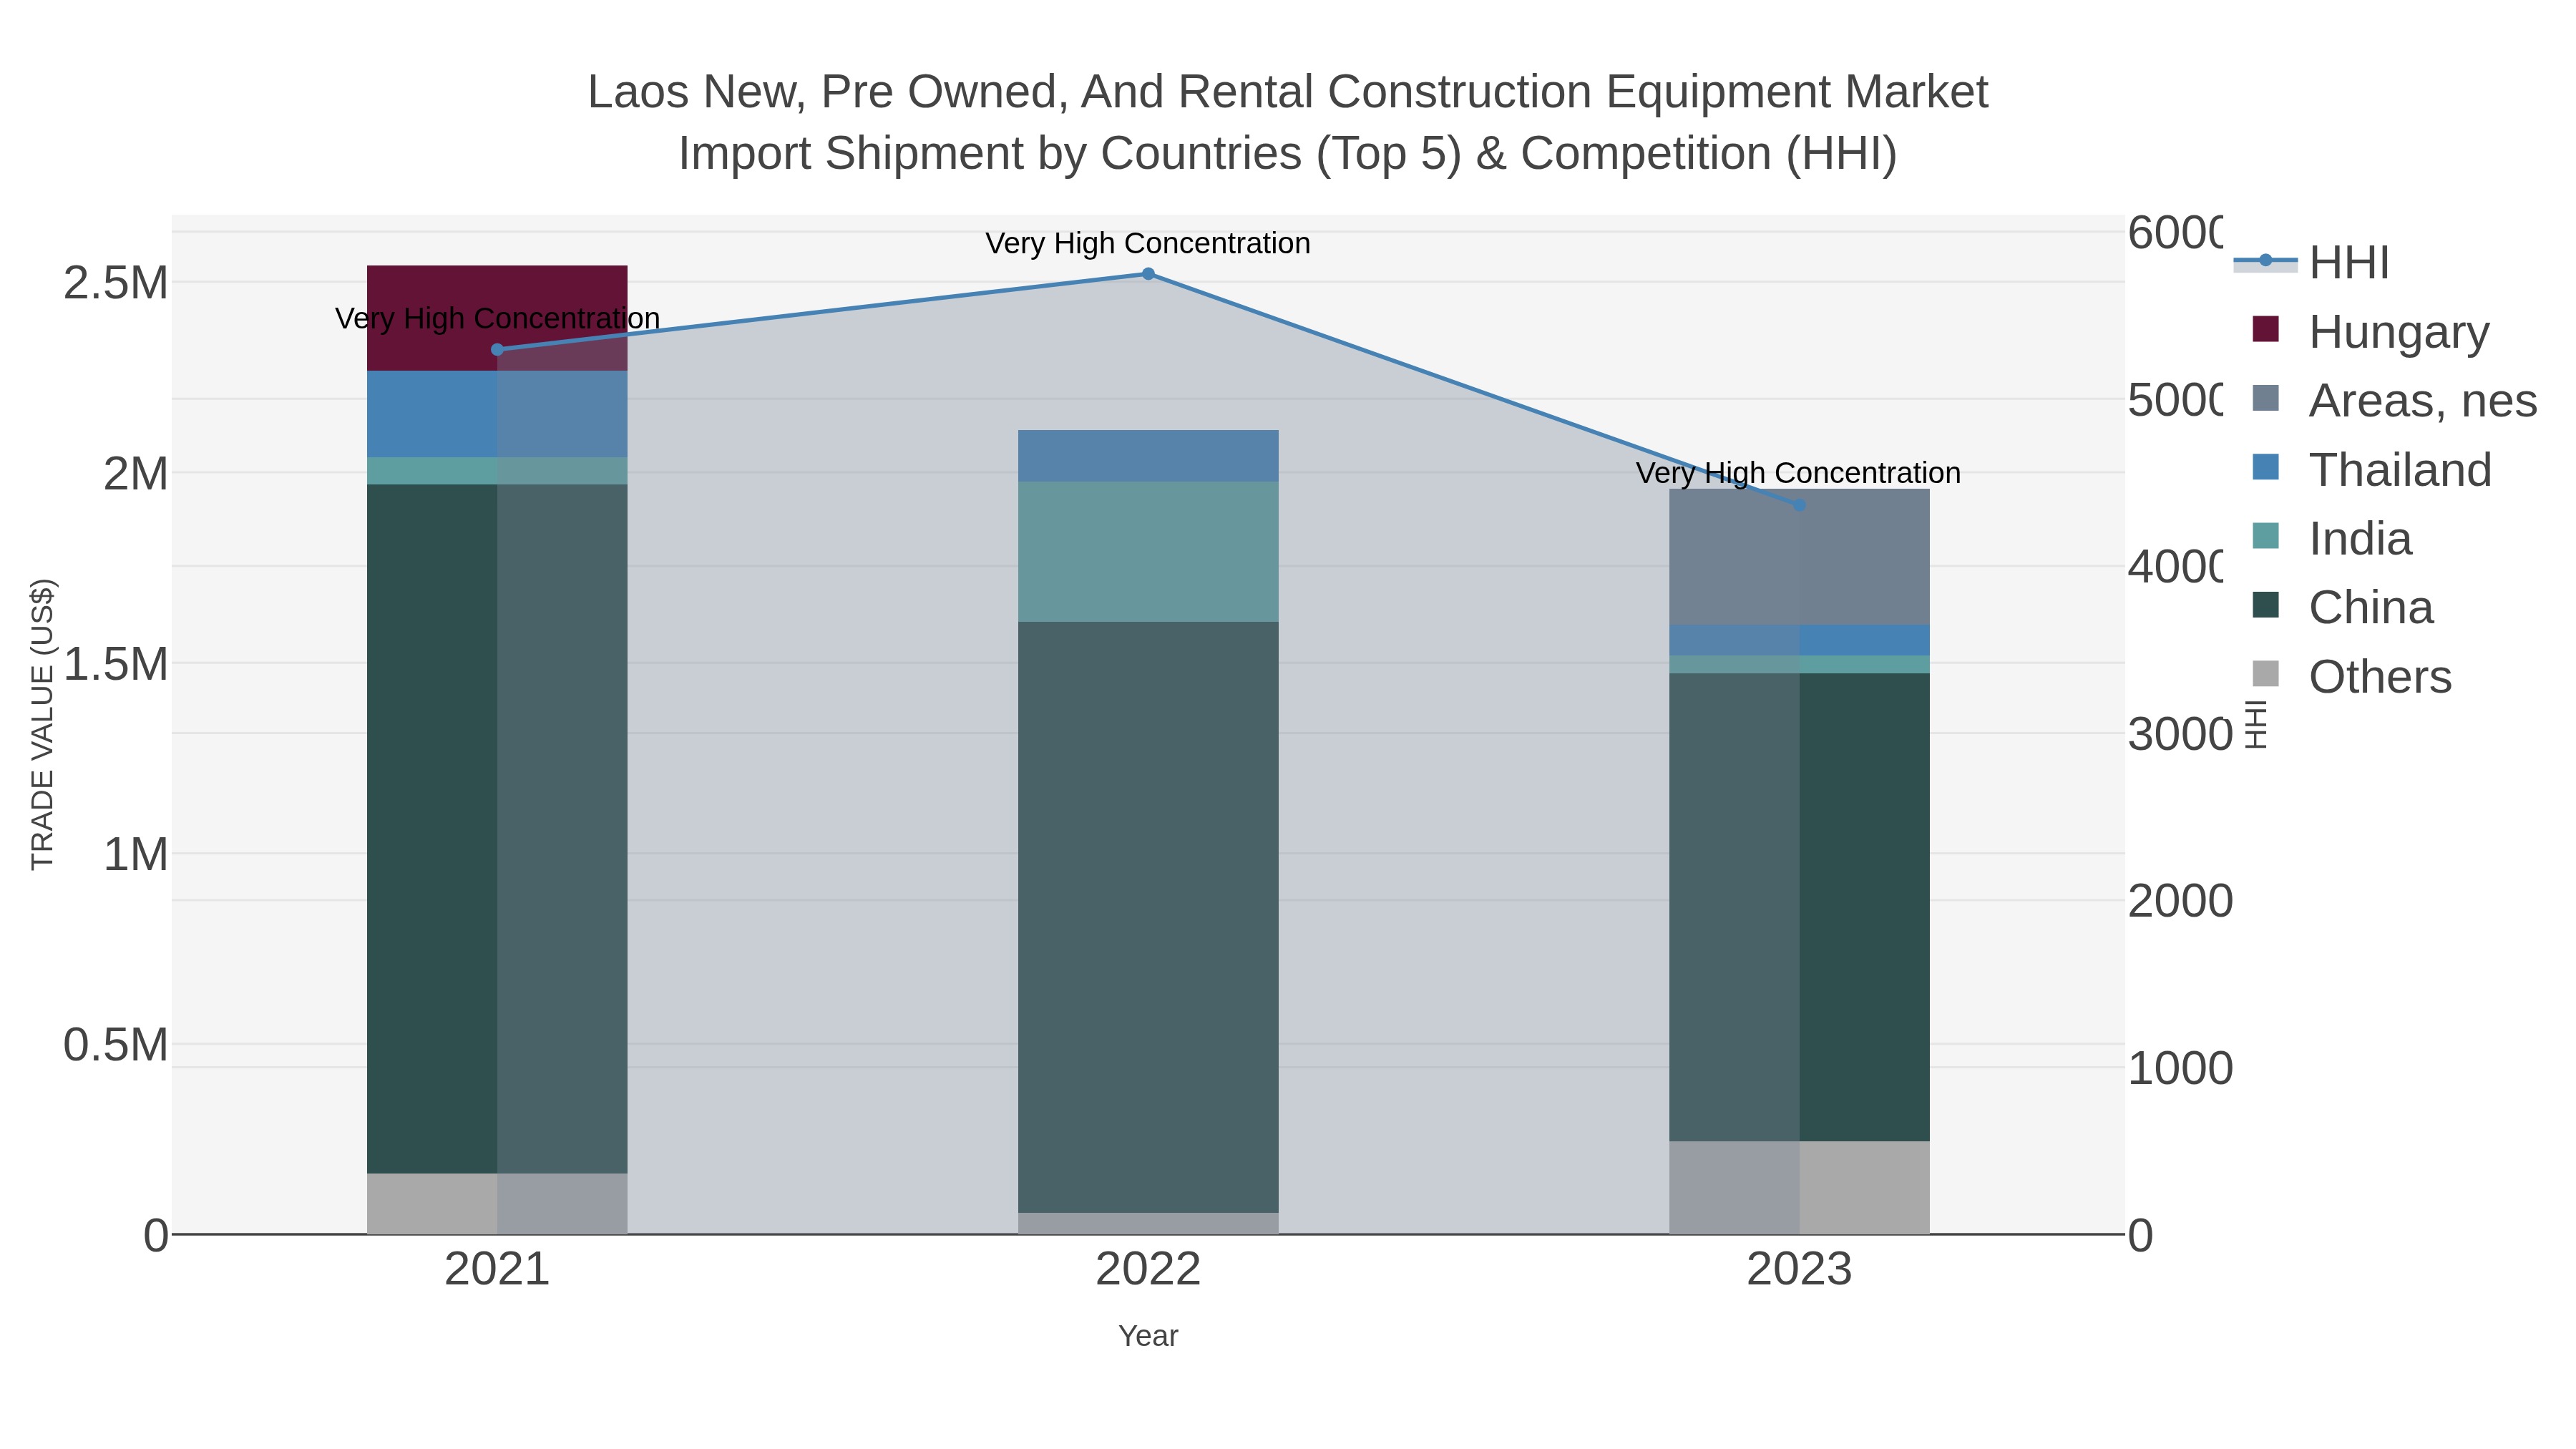Click the Areas, nes segment of 2023 bar
The height and width of the screenshot is (1449, 2576).
[x=1799, y=557]
